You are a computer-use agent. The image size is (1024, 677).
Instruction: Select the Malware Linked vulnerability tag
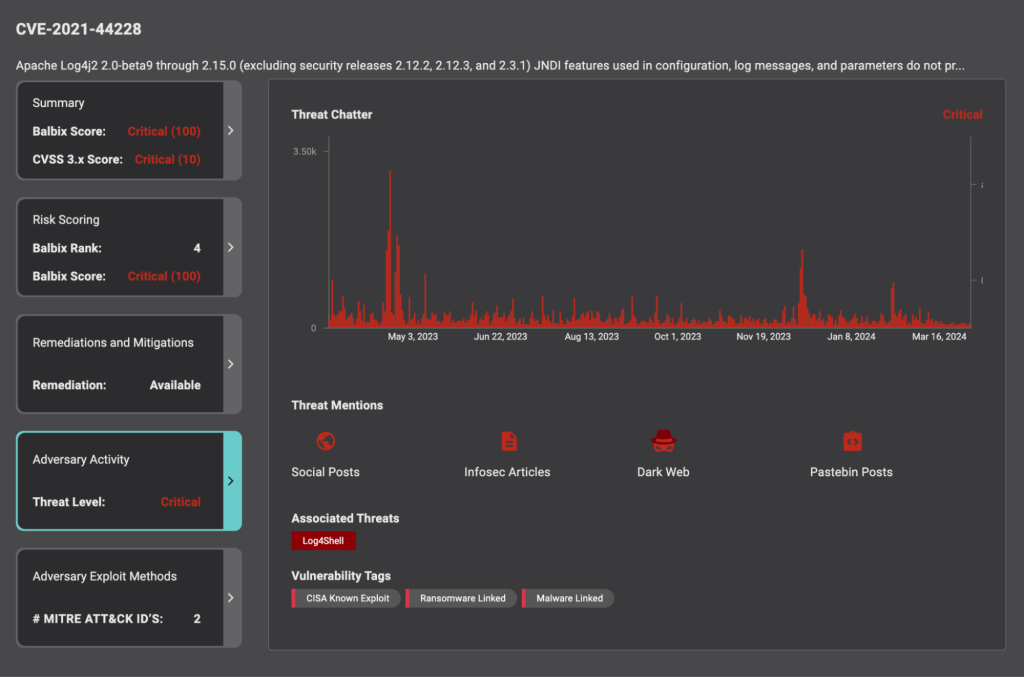pyautogui.click(x=569, y=598)
